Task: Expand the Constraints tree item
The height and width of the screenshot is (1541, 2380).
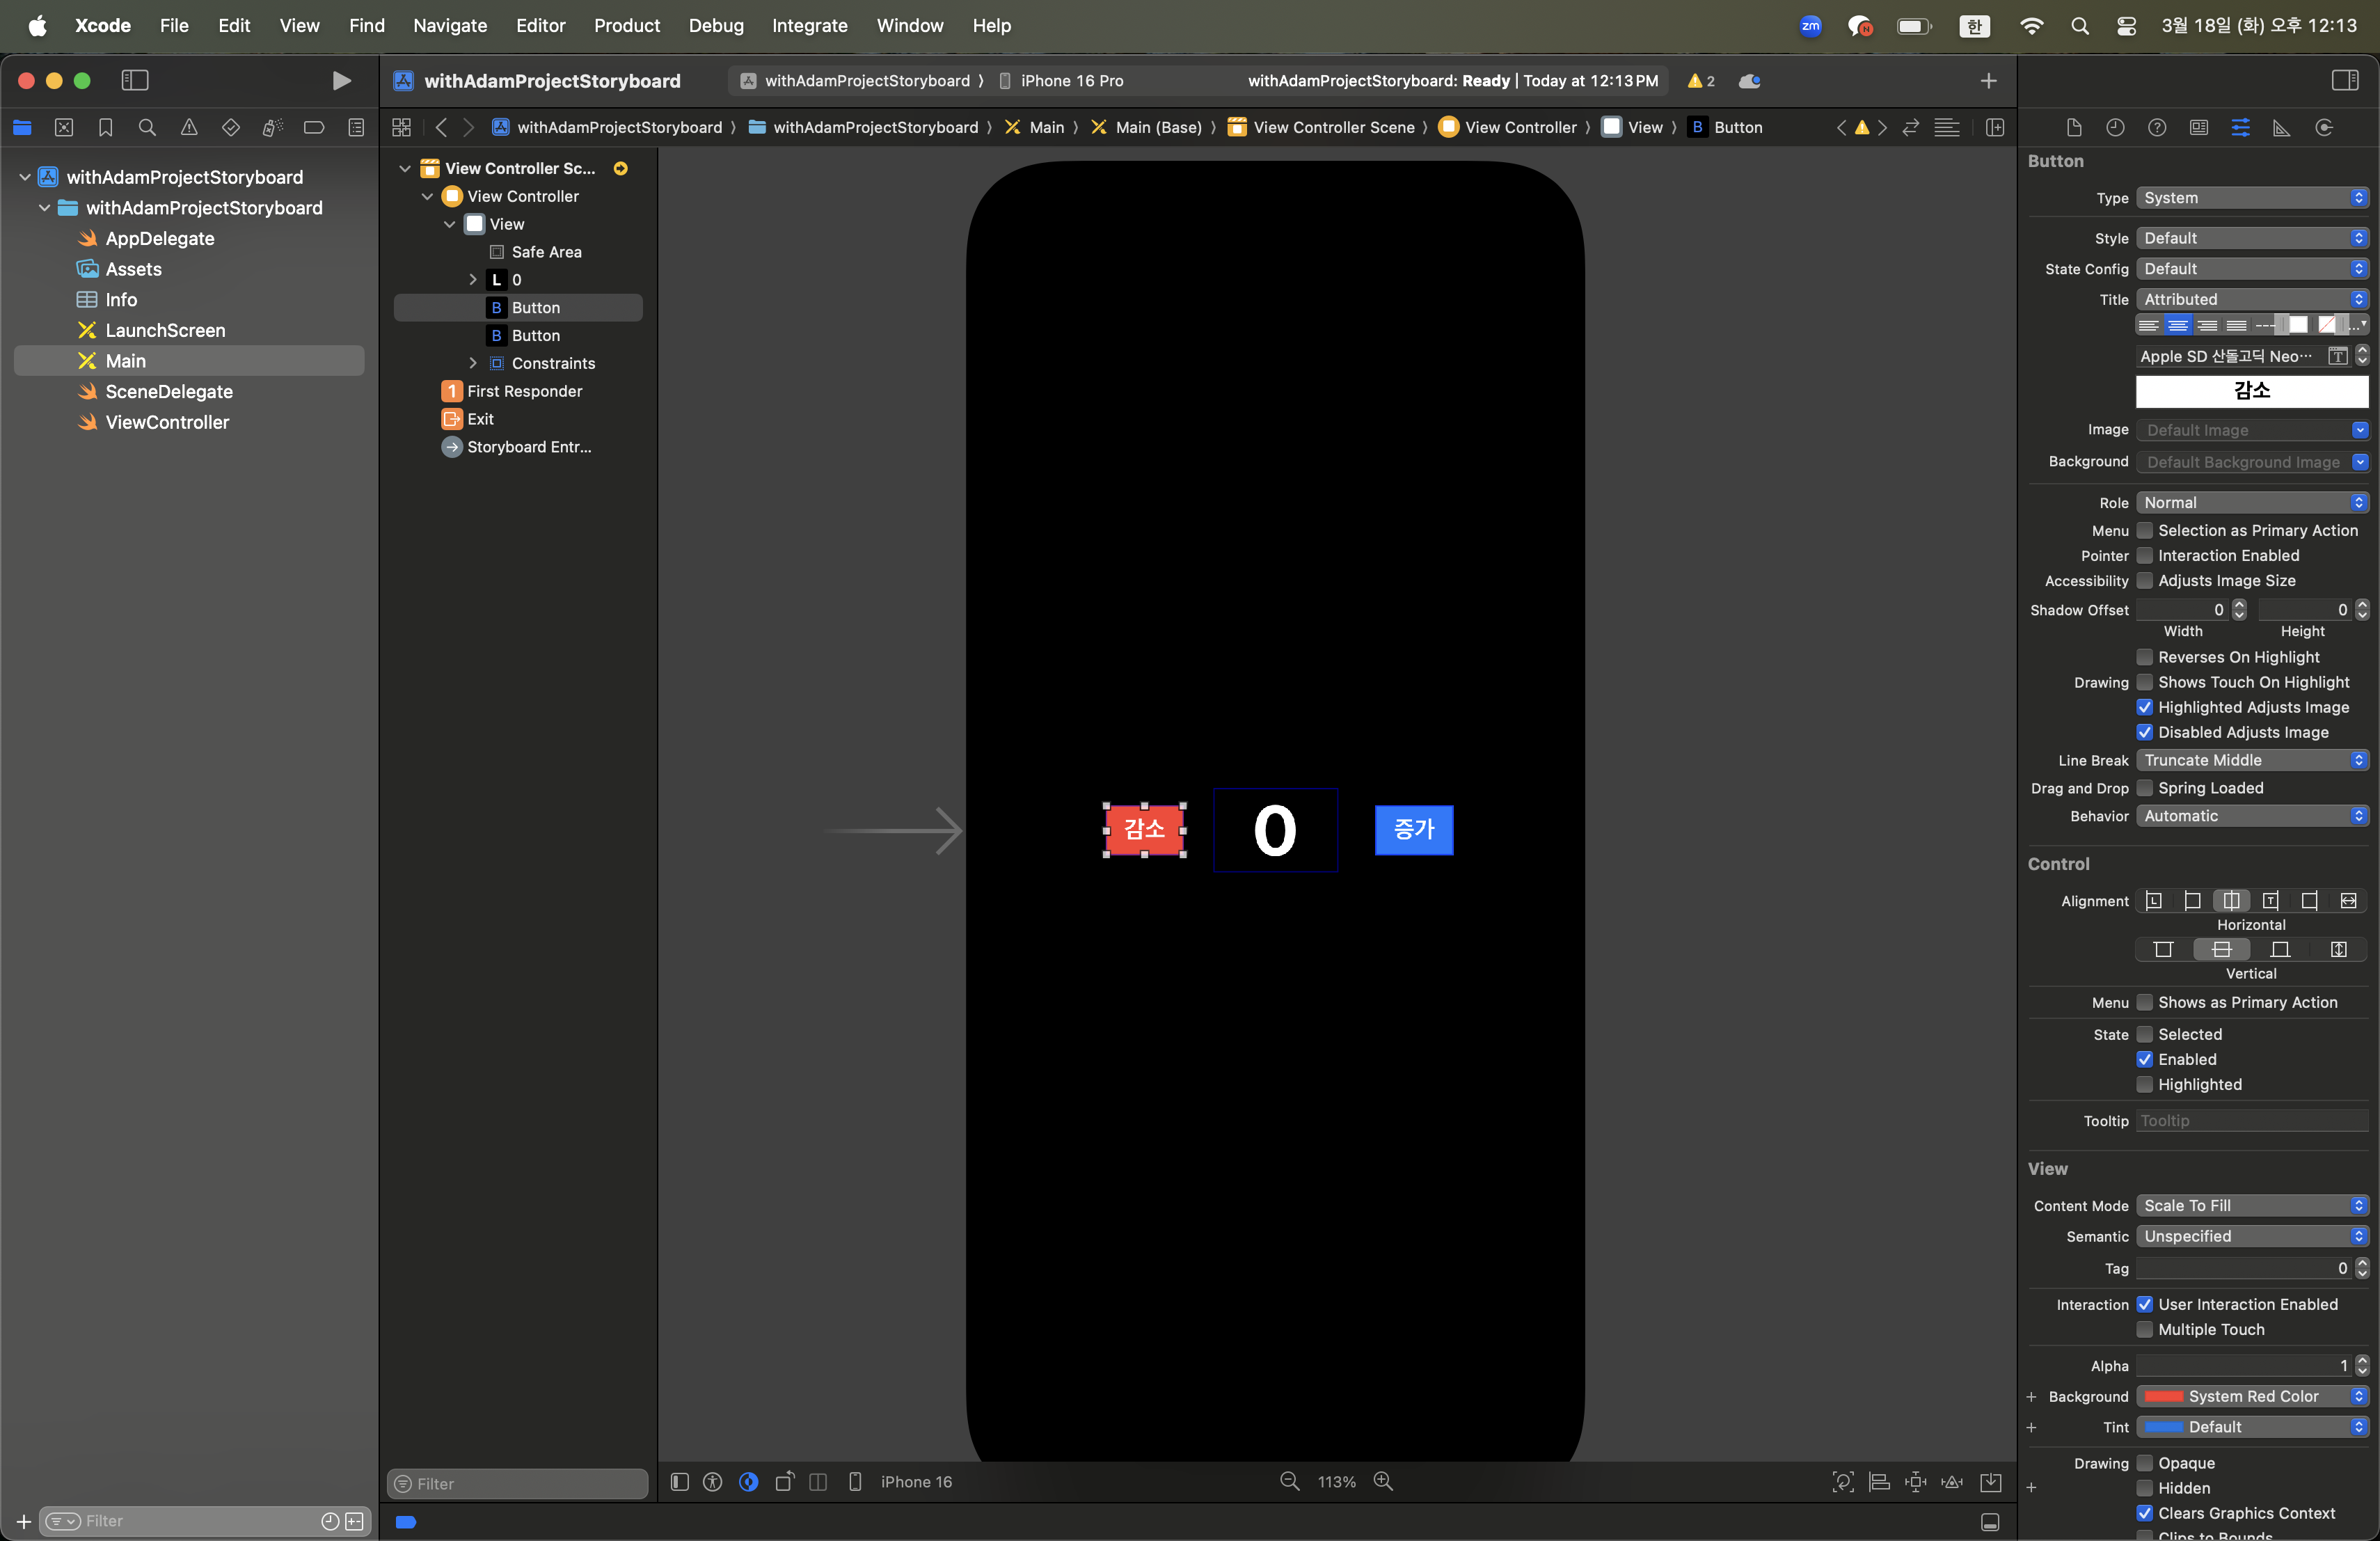Action: [x=473, y=363]
